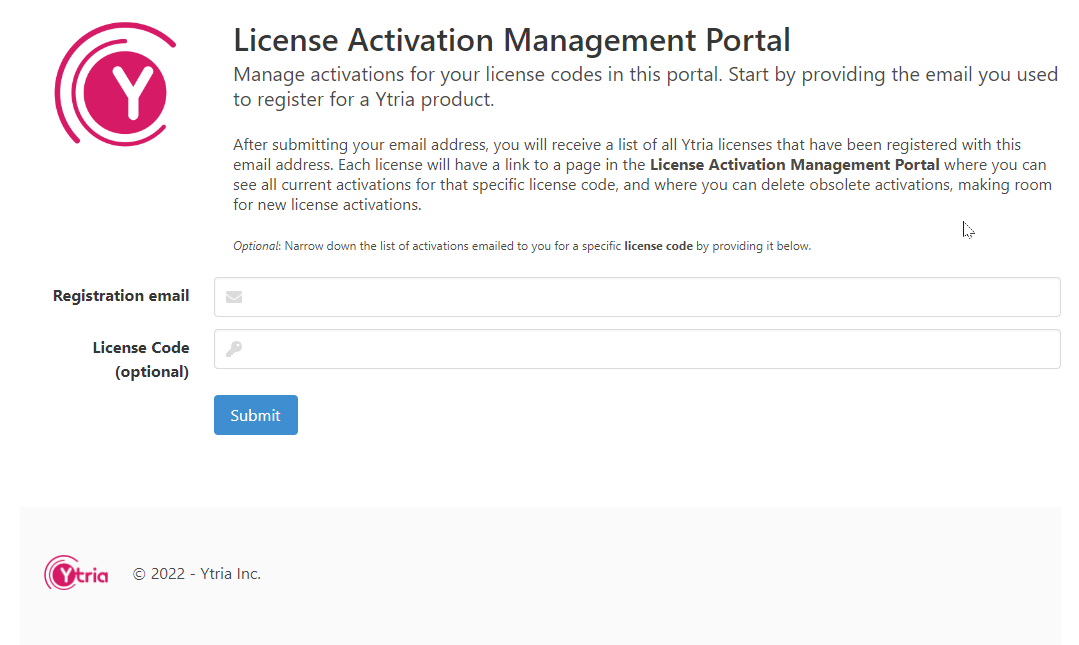This screenshot has height=645, width=1079.
Task: Click the envelope icon in the email field
Action: (234, 297)
